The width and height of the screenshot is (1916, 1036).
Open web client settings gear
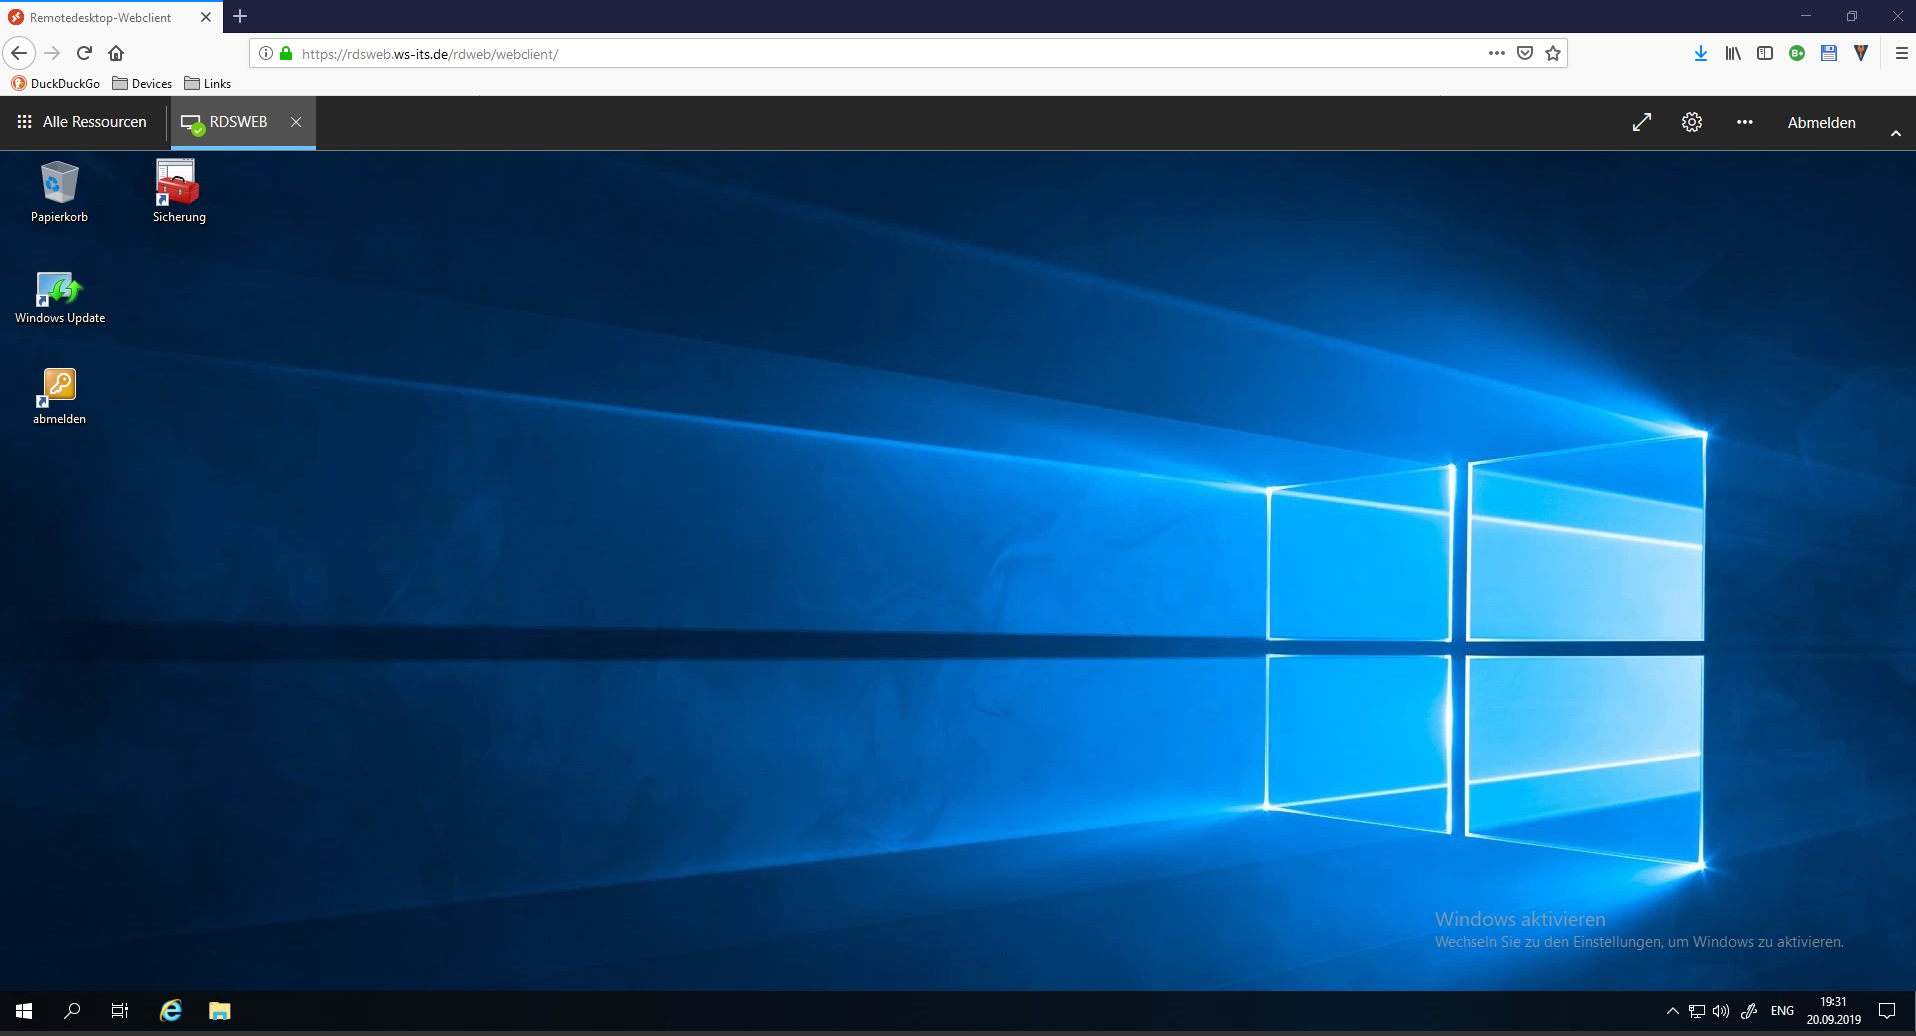(x=1692, y=122)
